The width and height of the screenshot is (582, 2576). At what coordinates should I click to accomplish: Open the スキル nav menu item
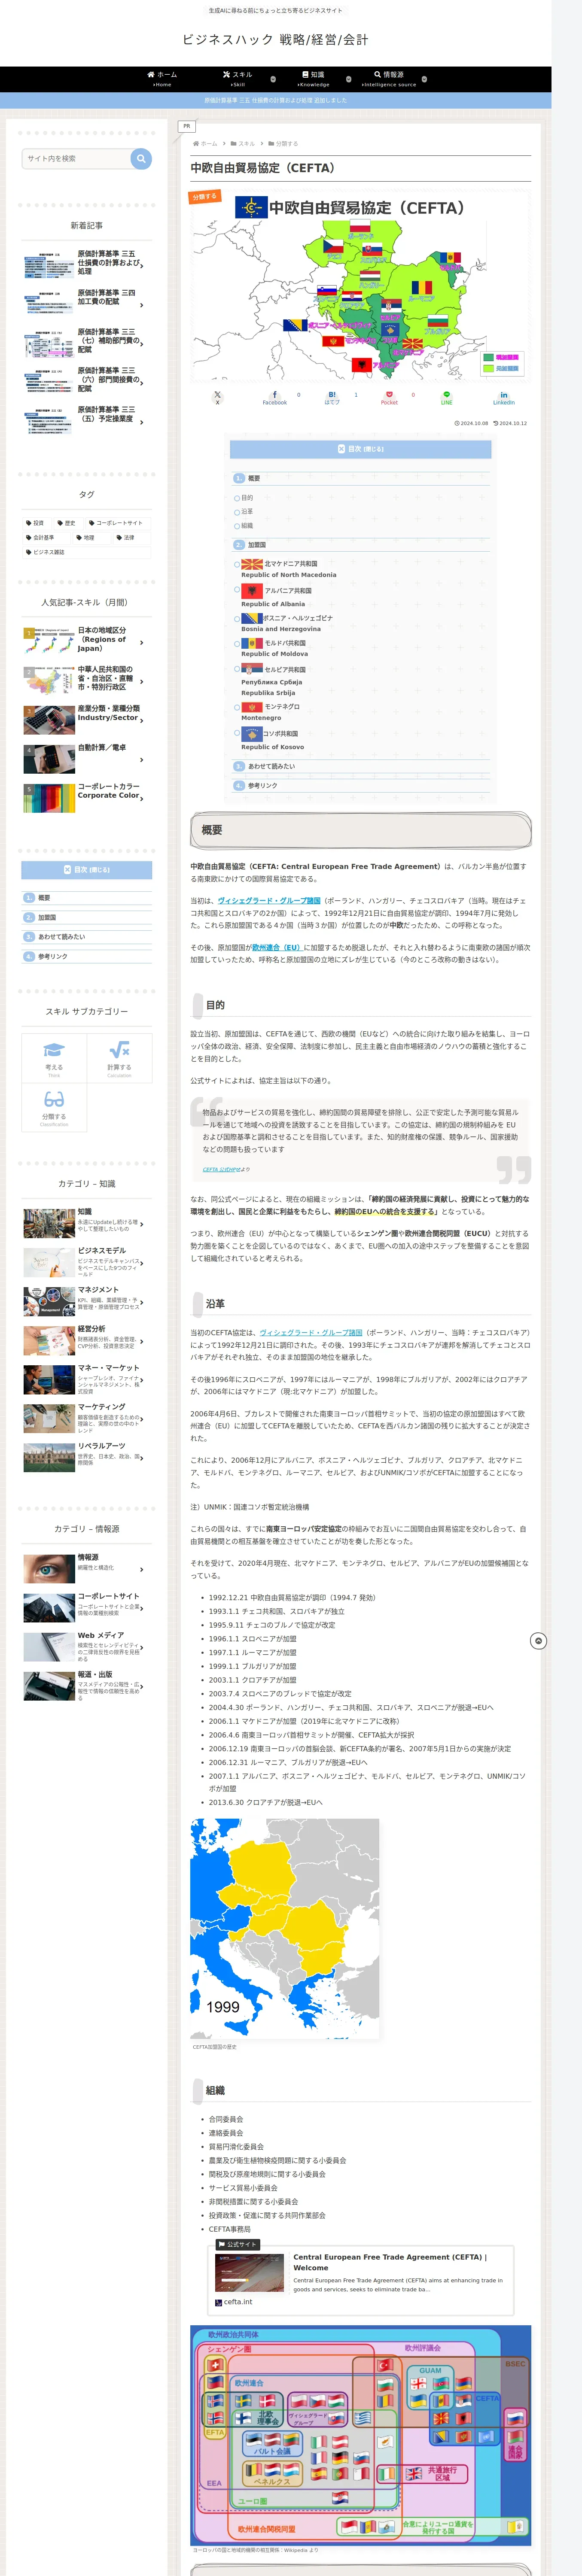coord(237,79)
